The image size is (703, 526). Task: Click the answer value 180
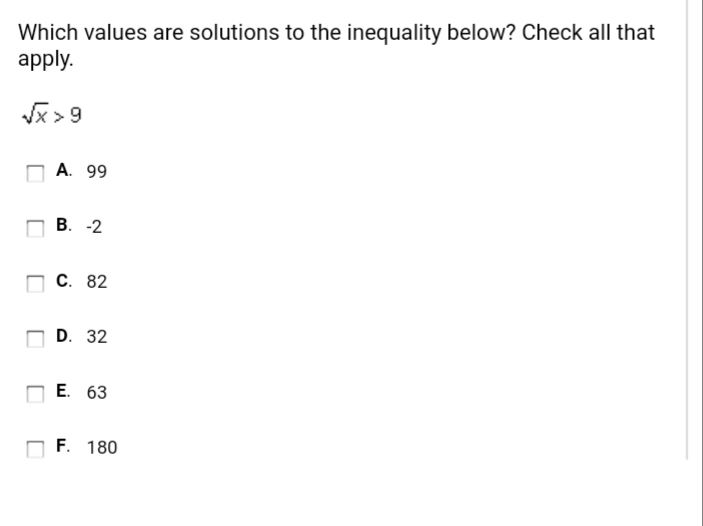(x=102, y=448)
